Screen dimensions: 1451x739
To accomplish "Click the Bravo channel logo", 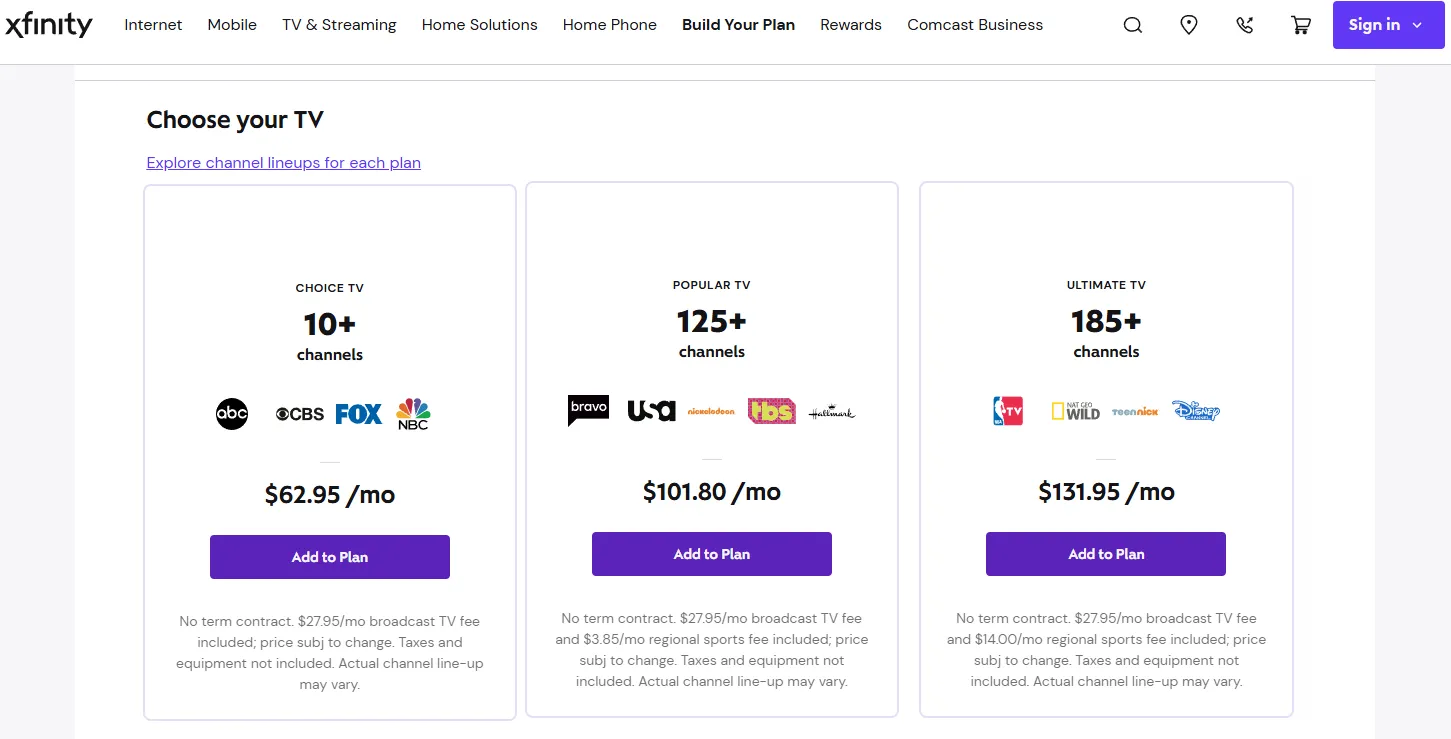I will click(x=588, y=408).
